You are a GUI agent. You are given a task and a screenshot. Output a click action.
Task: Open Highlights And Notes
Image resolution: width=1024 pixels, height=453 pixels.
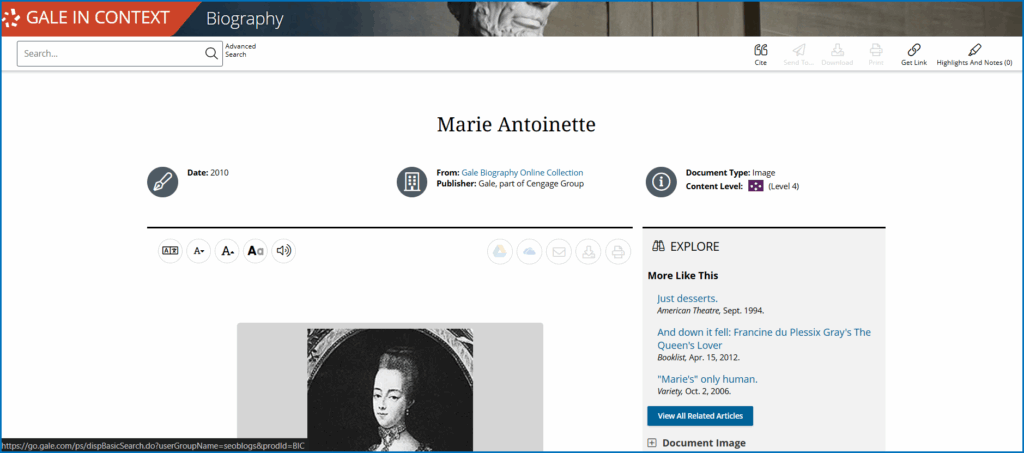(974, 50)
